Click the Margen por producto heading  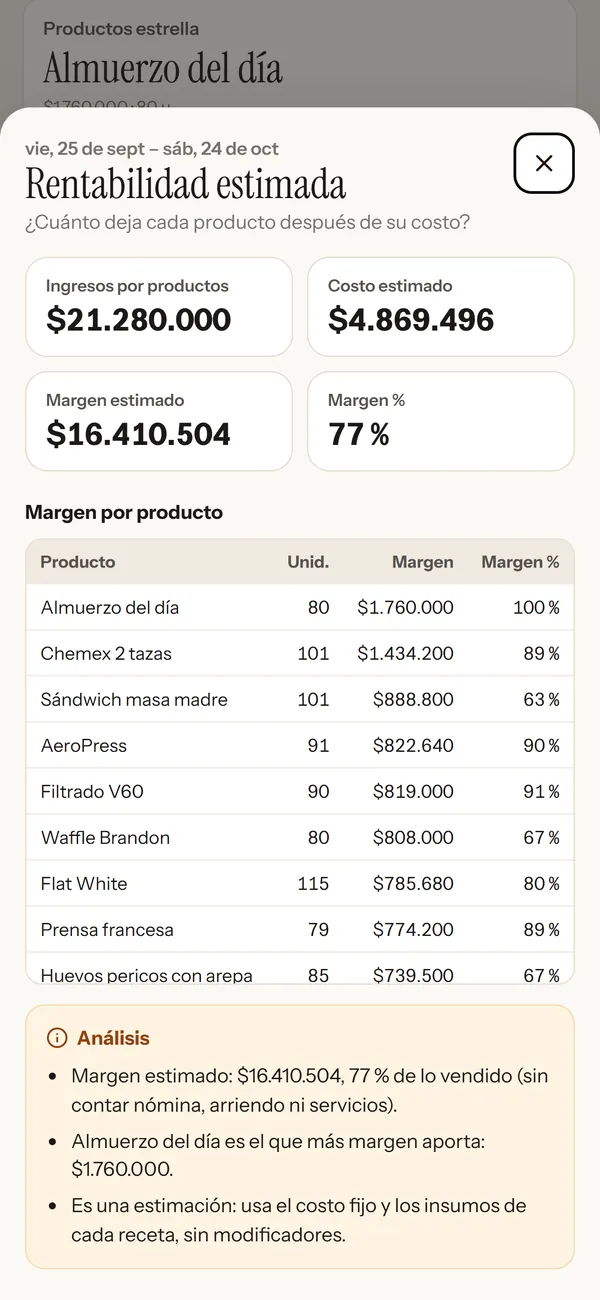click(124, 513)
